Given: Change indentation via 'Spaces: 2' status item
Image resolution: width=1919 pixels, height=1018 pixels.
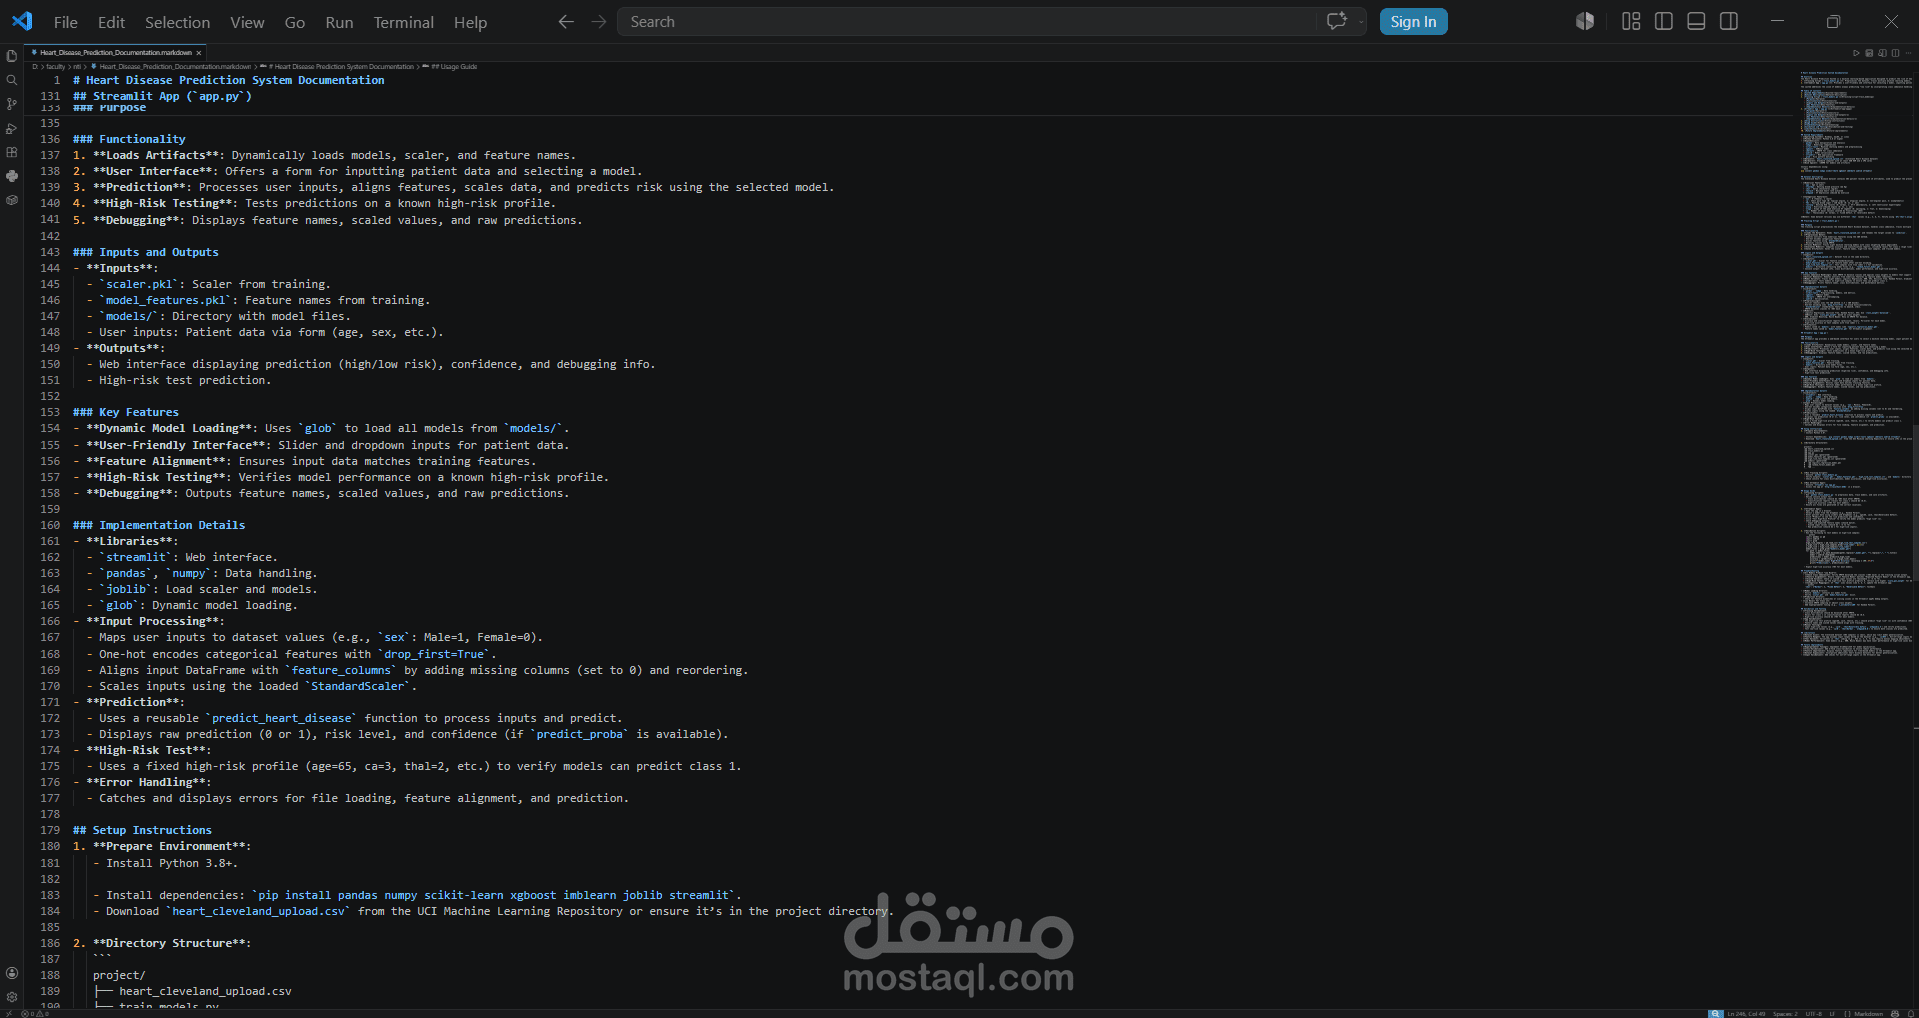Looking at the screenshot, I should click(x=1785, y=1013).
